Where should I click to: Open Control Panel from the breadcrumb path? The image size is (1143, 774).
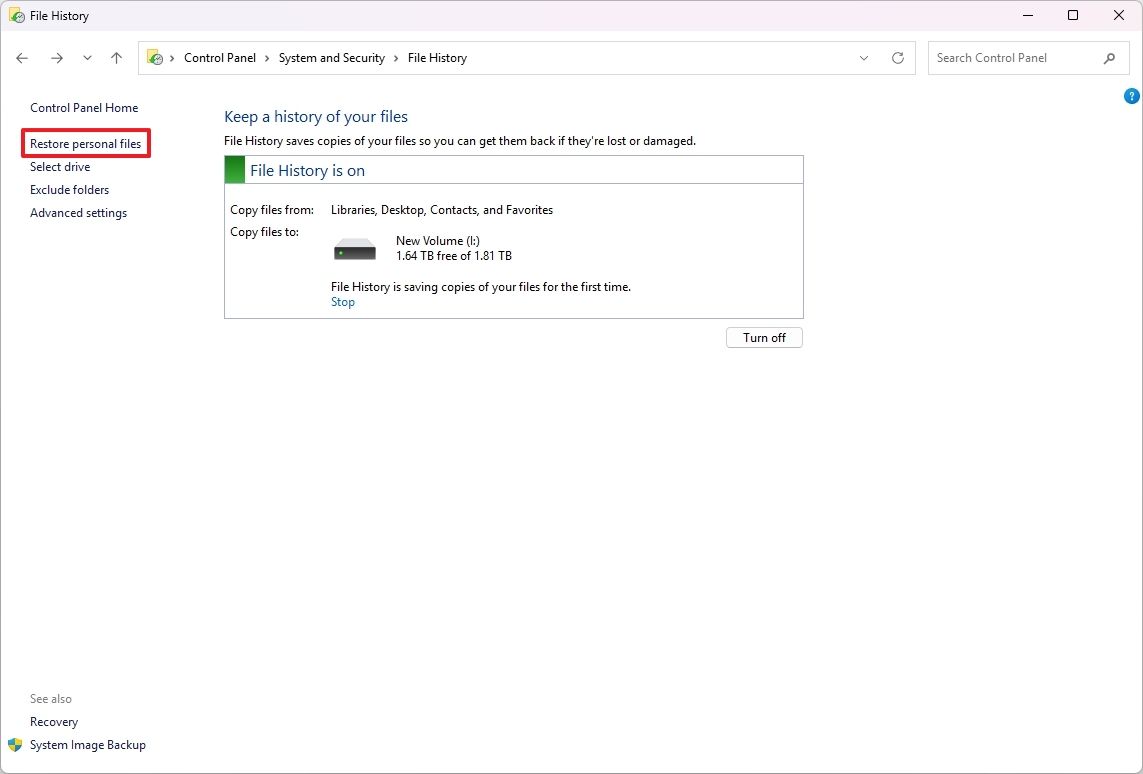click(x=220, y=58)
